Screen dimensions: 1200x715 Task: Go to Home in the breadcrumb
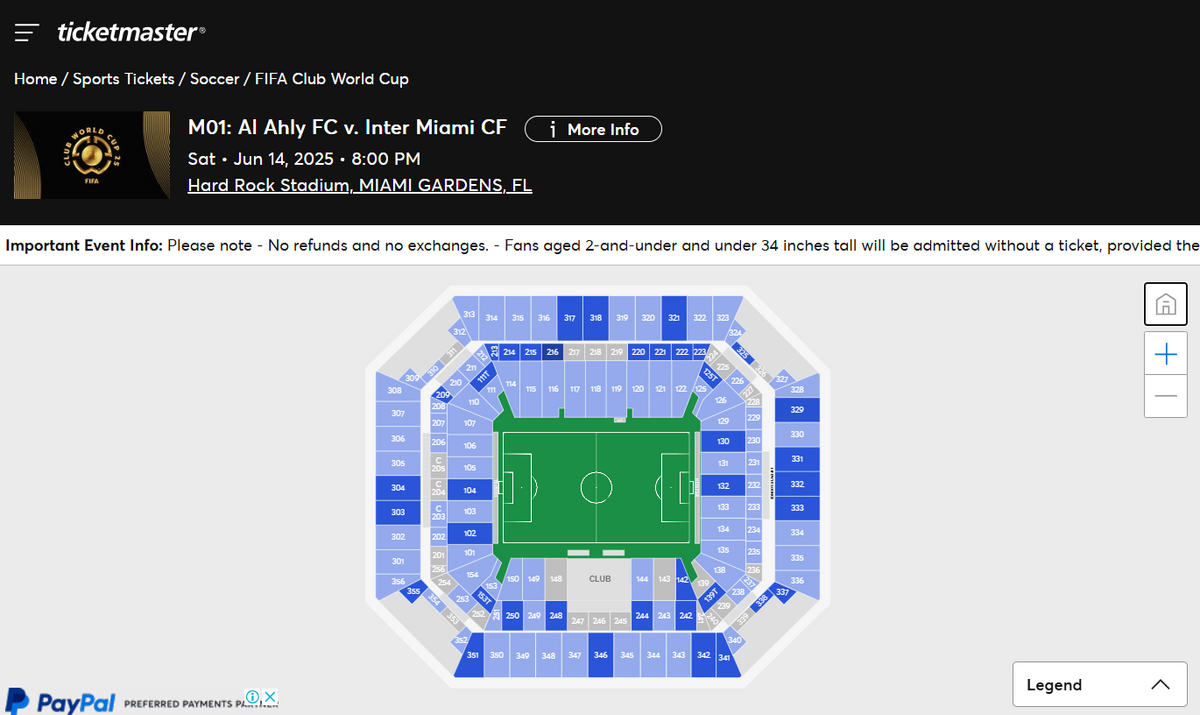35,79
